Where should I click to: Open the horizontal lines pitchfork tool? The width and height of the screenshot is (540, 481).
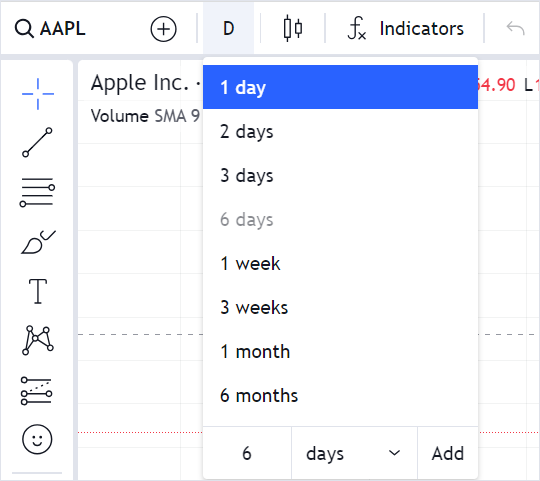[x=38, y=192]
